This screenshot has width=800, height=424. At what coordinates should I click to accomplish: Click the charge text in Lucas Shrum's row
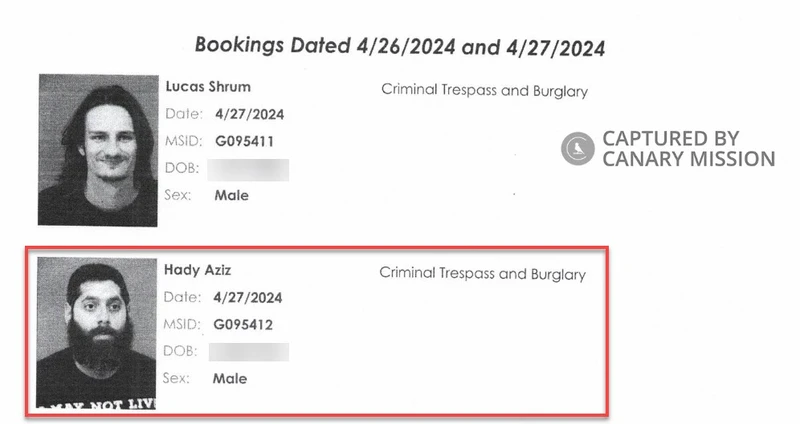point(485,90)
